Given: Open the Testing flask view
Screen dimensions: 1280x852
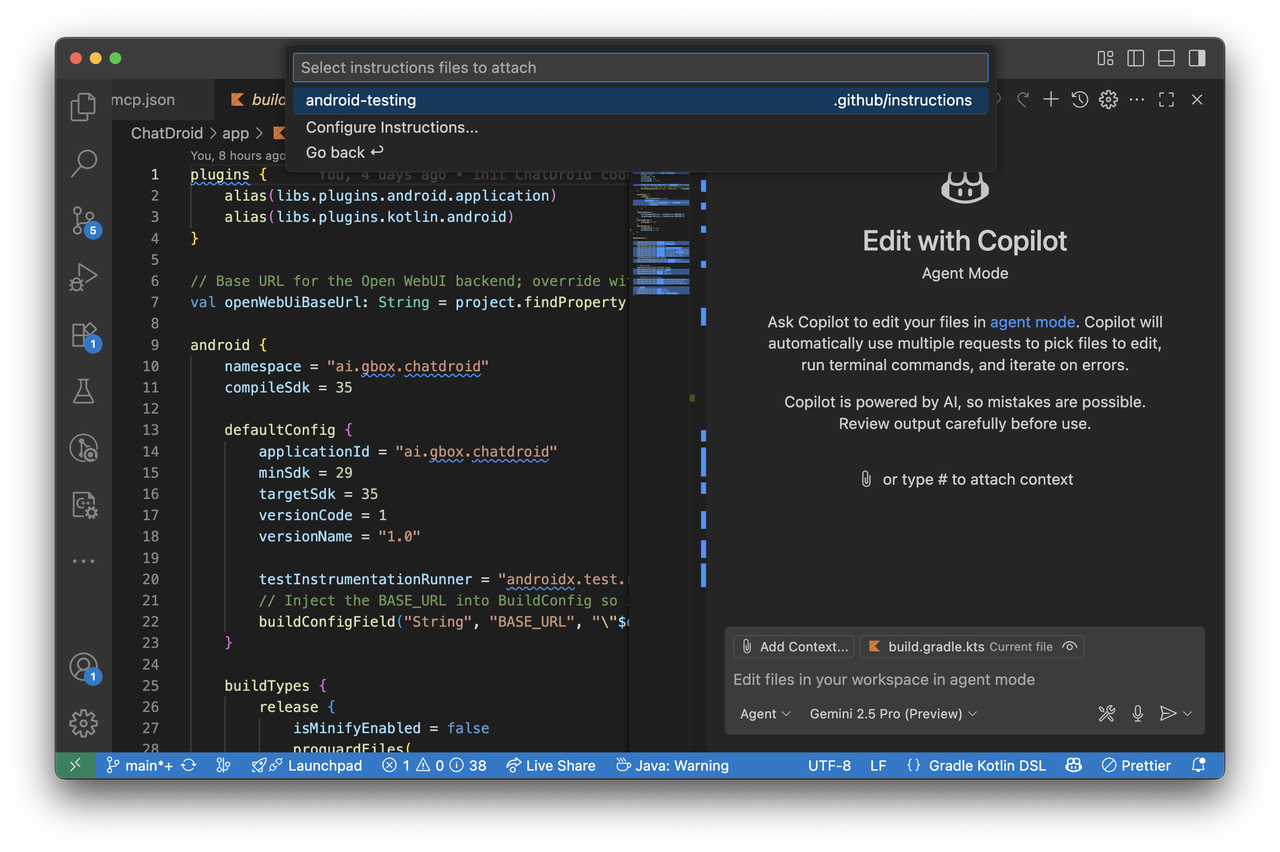Looking at the screenshot, I should (x=83, y=391).
